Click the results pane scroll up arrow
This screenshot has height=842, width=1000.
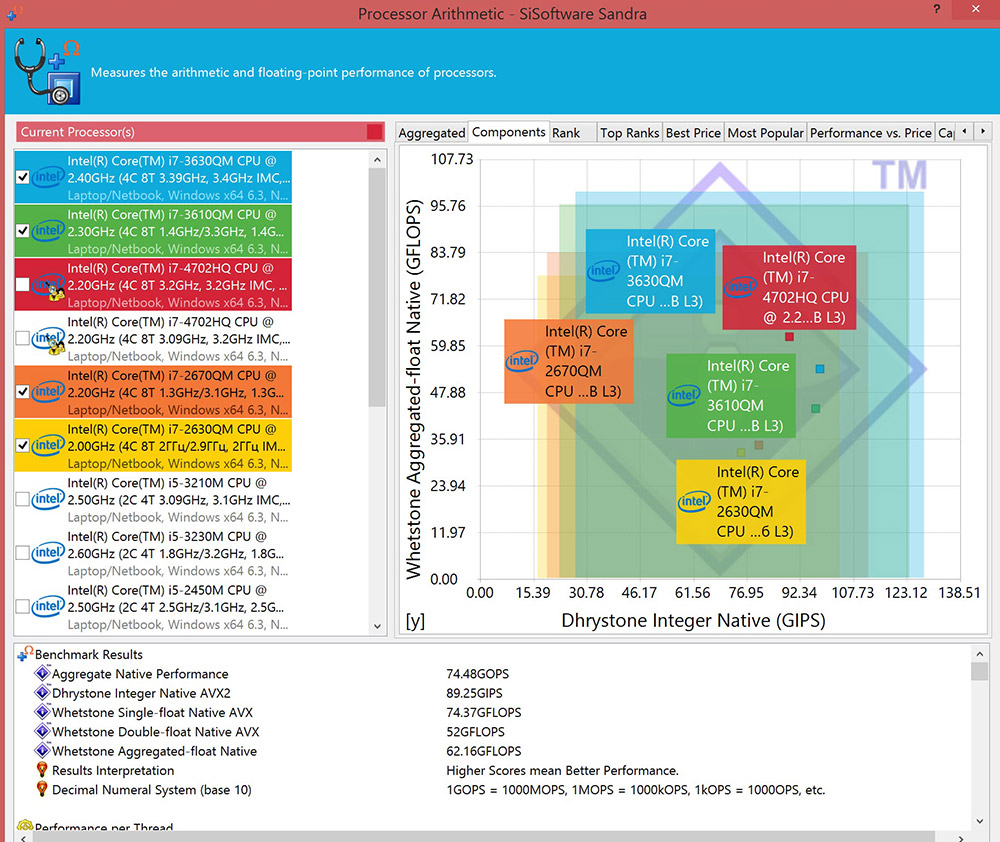click(979, 654)
